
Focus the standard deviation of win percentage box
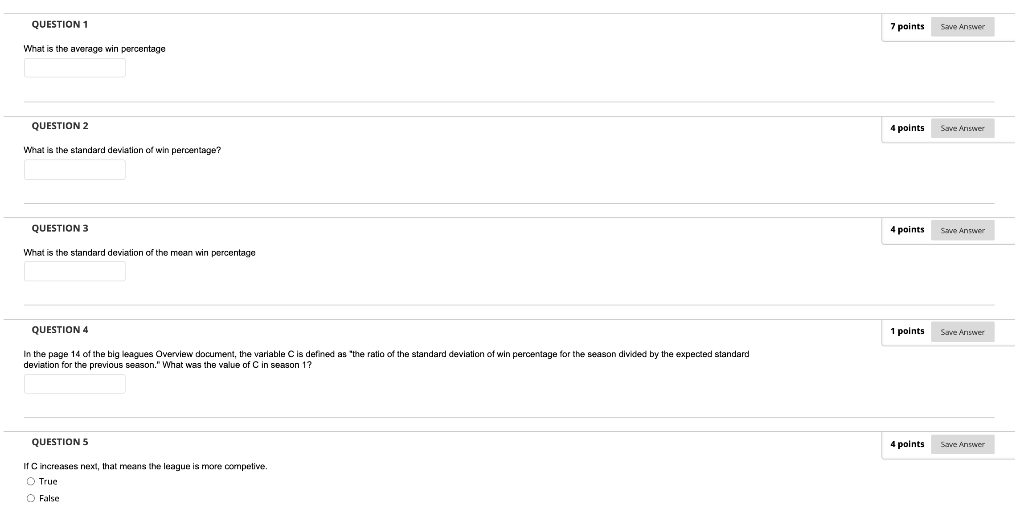(x=75, y=170)
